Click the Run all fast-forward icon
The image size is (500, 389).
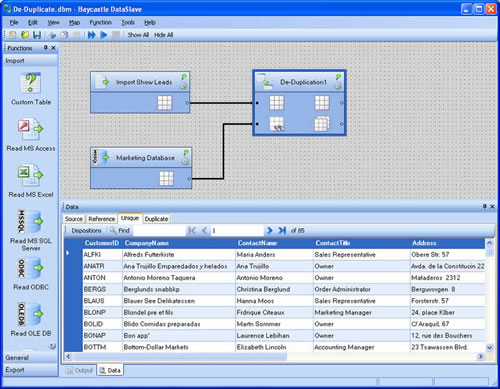91,35
